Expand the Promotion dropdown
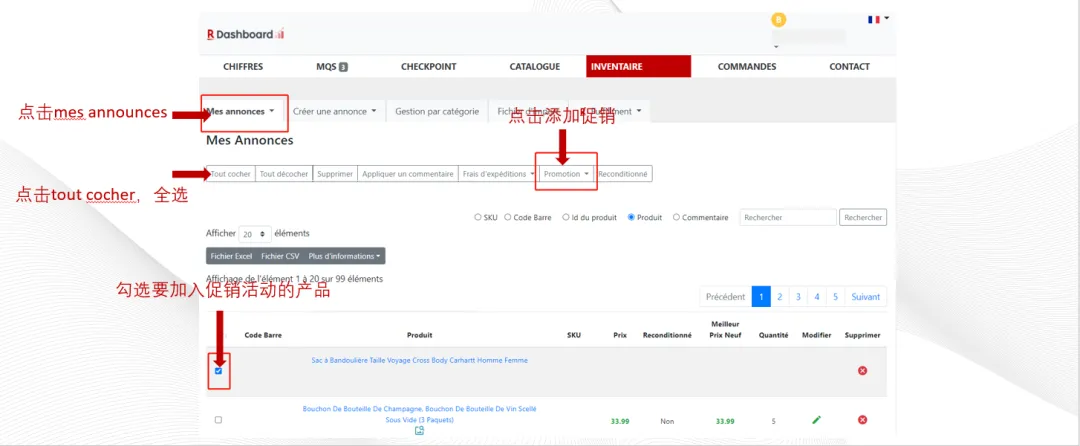Viewport: 1080px width, 446px height. click(566, 174)
